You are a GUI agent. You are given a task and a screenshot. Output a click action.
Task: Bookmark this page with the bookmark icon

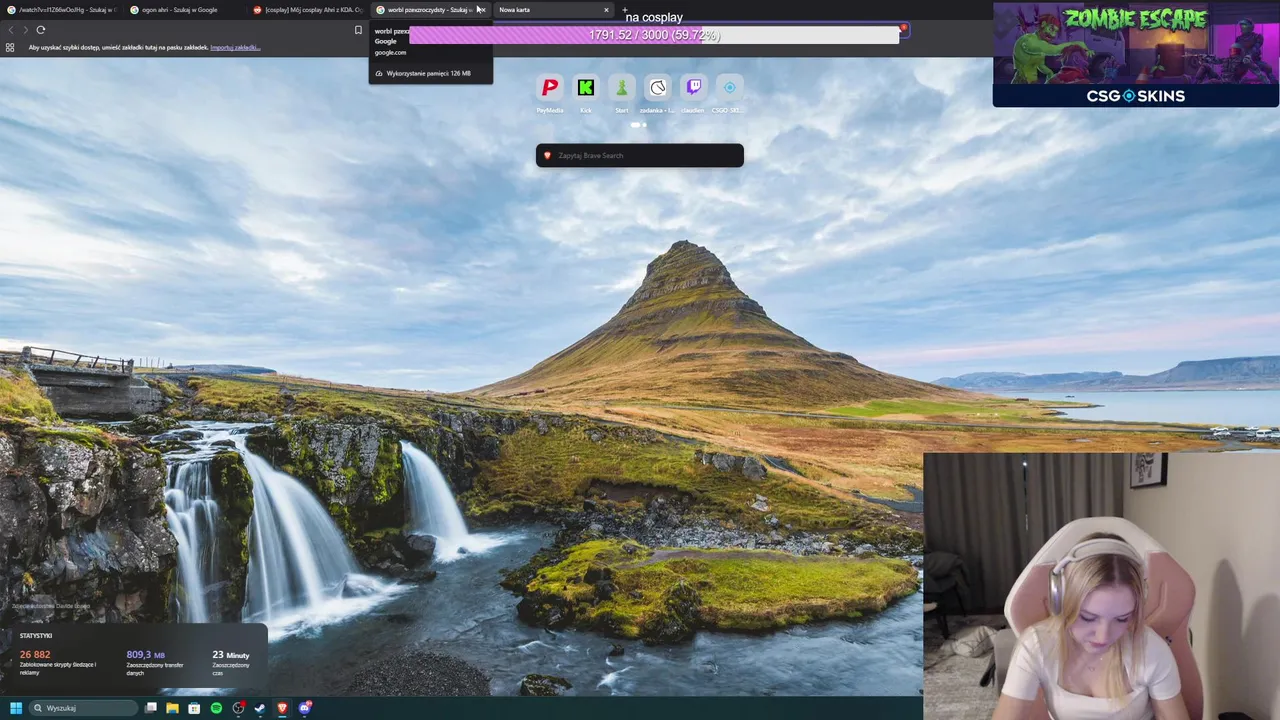[x=358, y=30]
